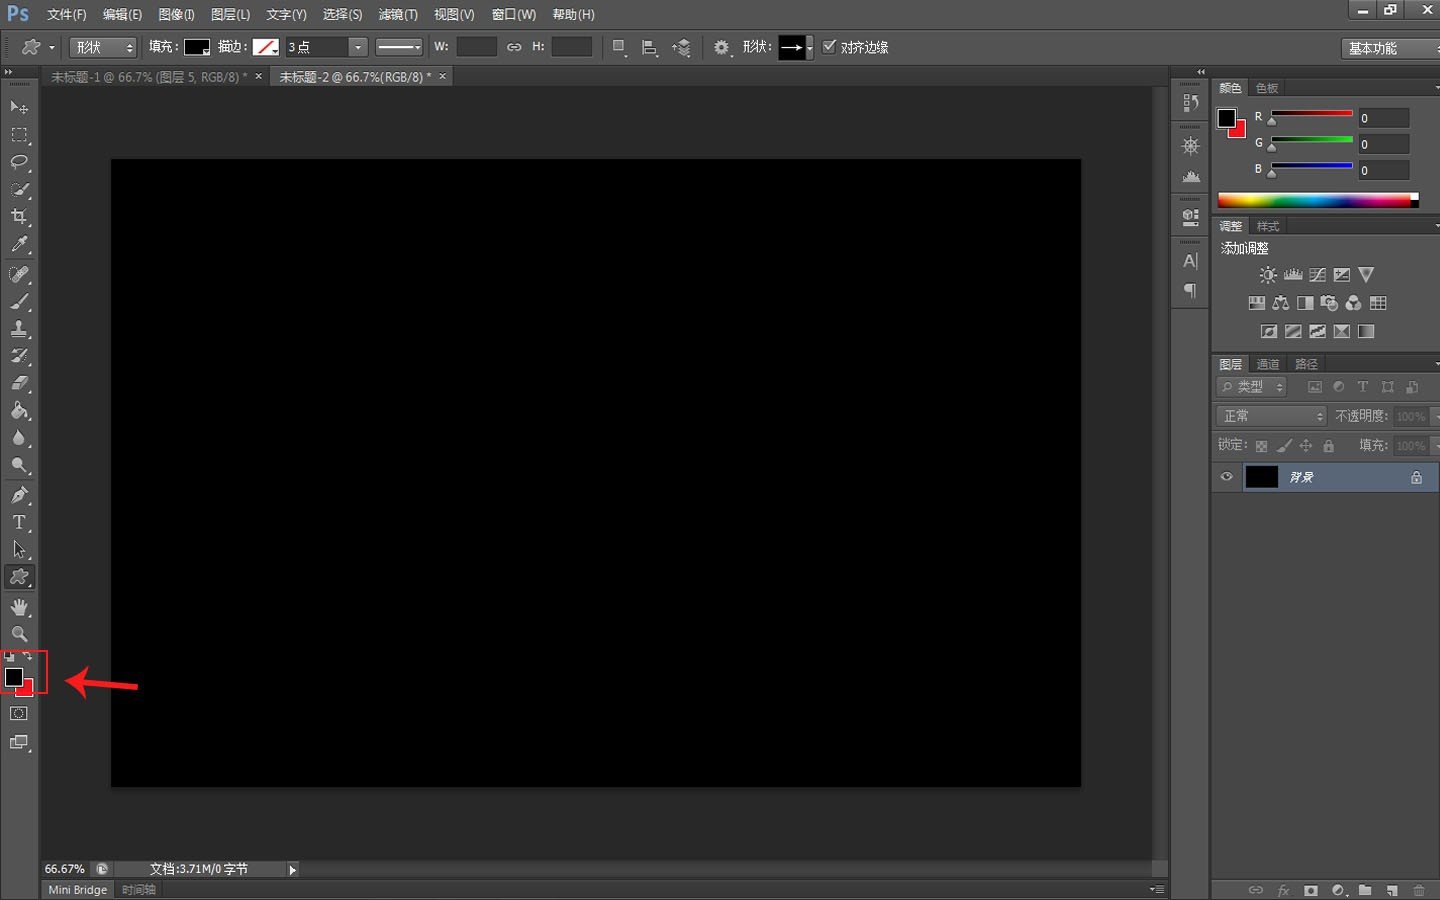The image size is (1440, 900).
Task: Select the Dodge tool
Action: pyautogui.click(x=19, y=466)
